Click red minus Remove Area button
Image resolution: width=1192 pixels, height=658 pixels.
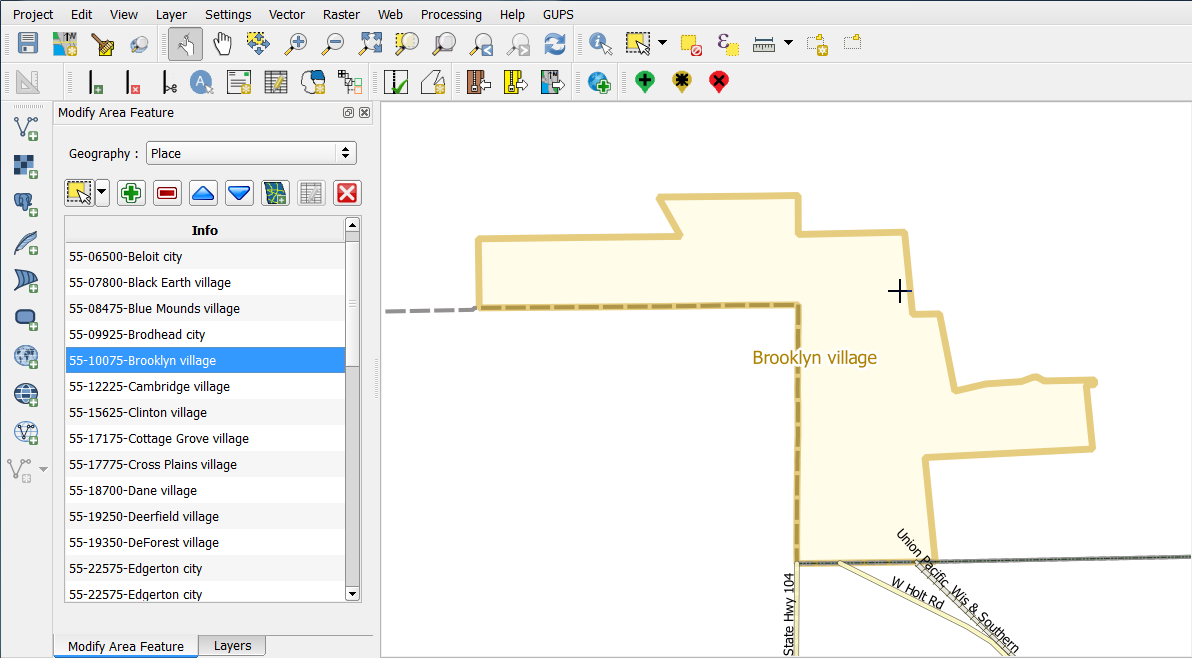167,193
